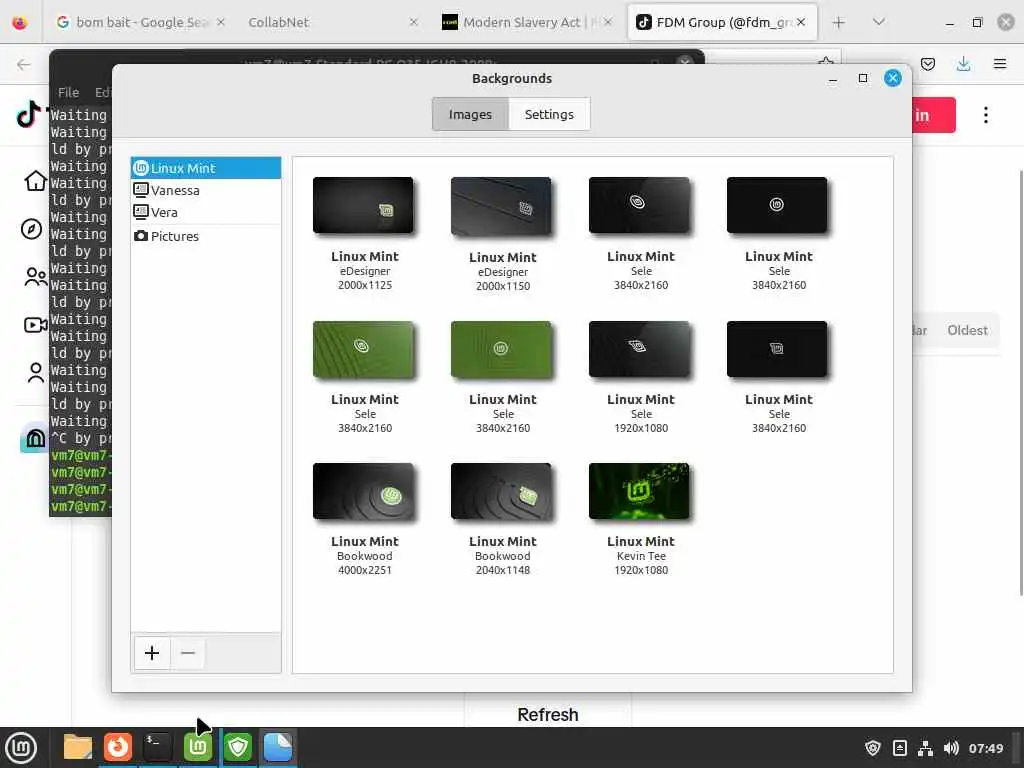Click the 'Kevin Tee' author label
This screenshot has width=1024, height=768.
point(641,556)
